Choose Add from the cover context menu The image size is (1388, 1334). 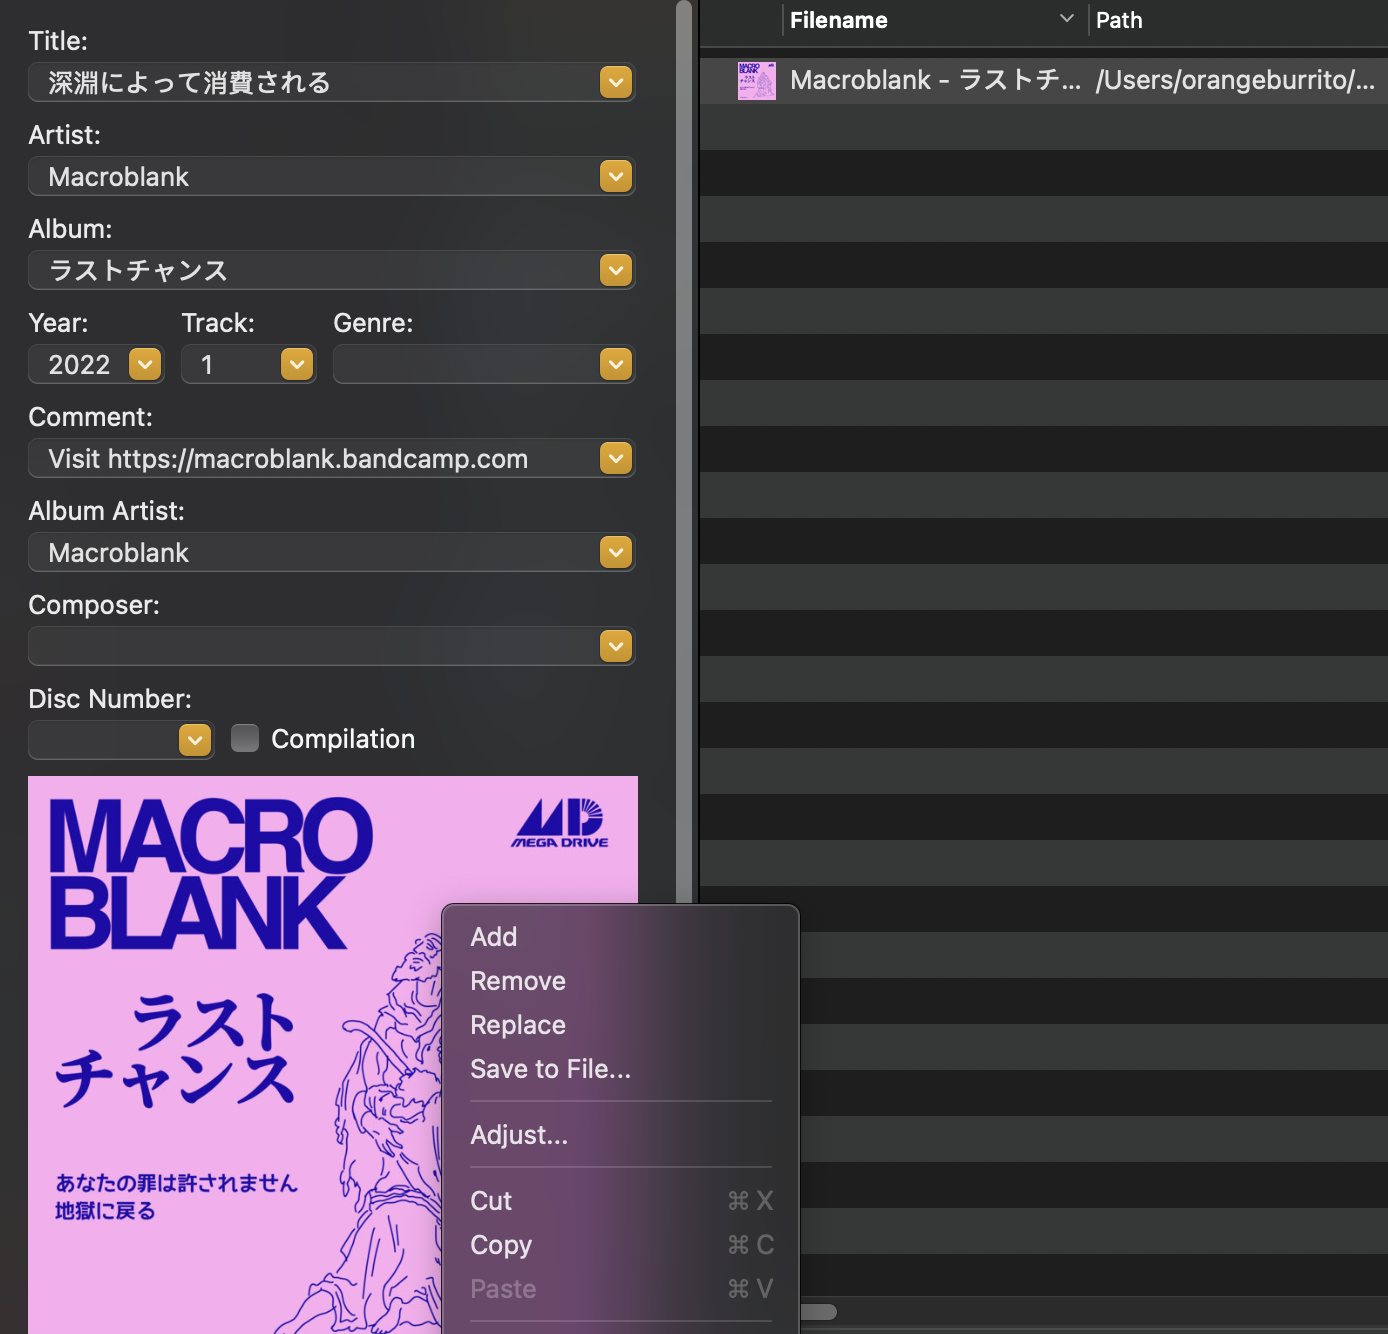(x=494, y=937)
